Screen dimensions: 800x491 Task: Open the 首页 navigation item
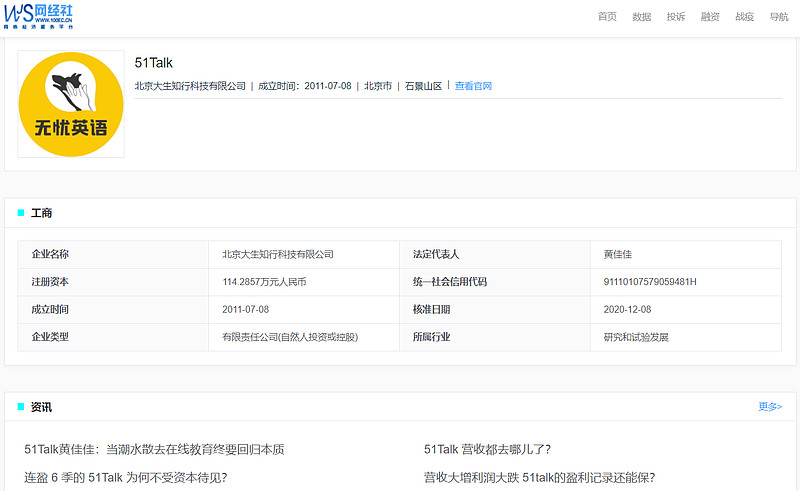[x=607, y=17]
